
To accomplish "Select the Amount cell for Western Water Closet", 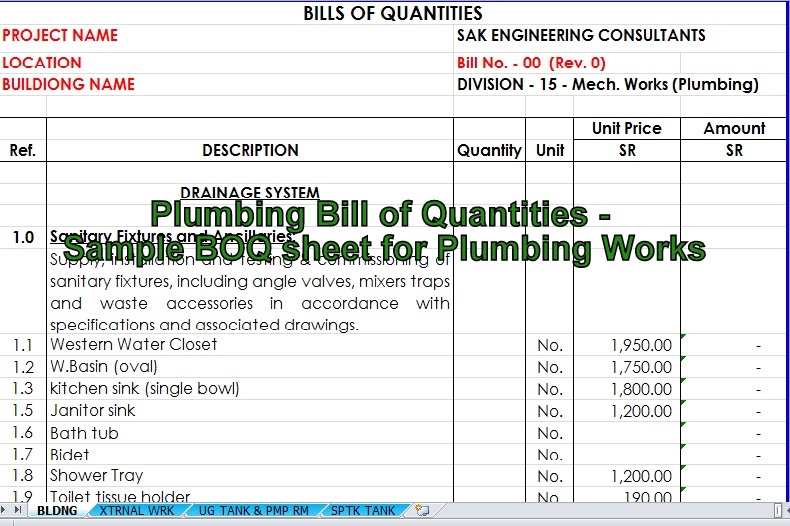I will (x=733, y=345).
